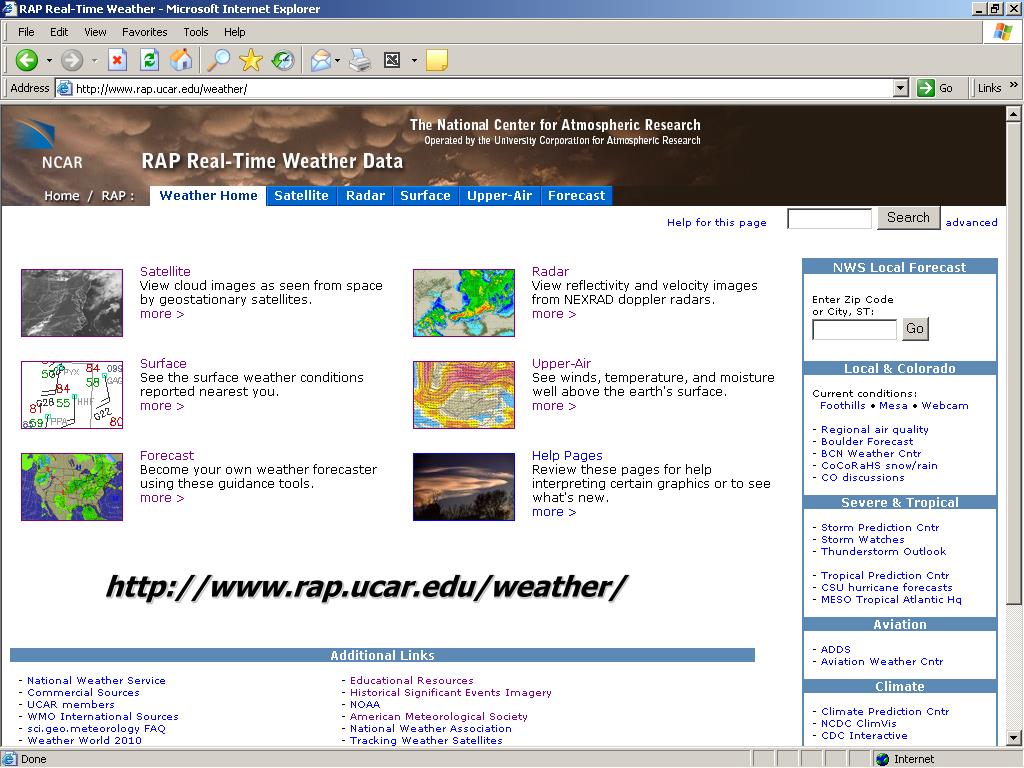Switch to the Satellite tab

[301, 195]
